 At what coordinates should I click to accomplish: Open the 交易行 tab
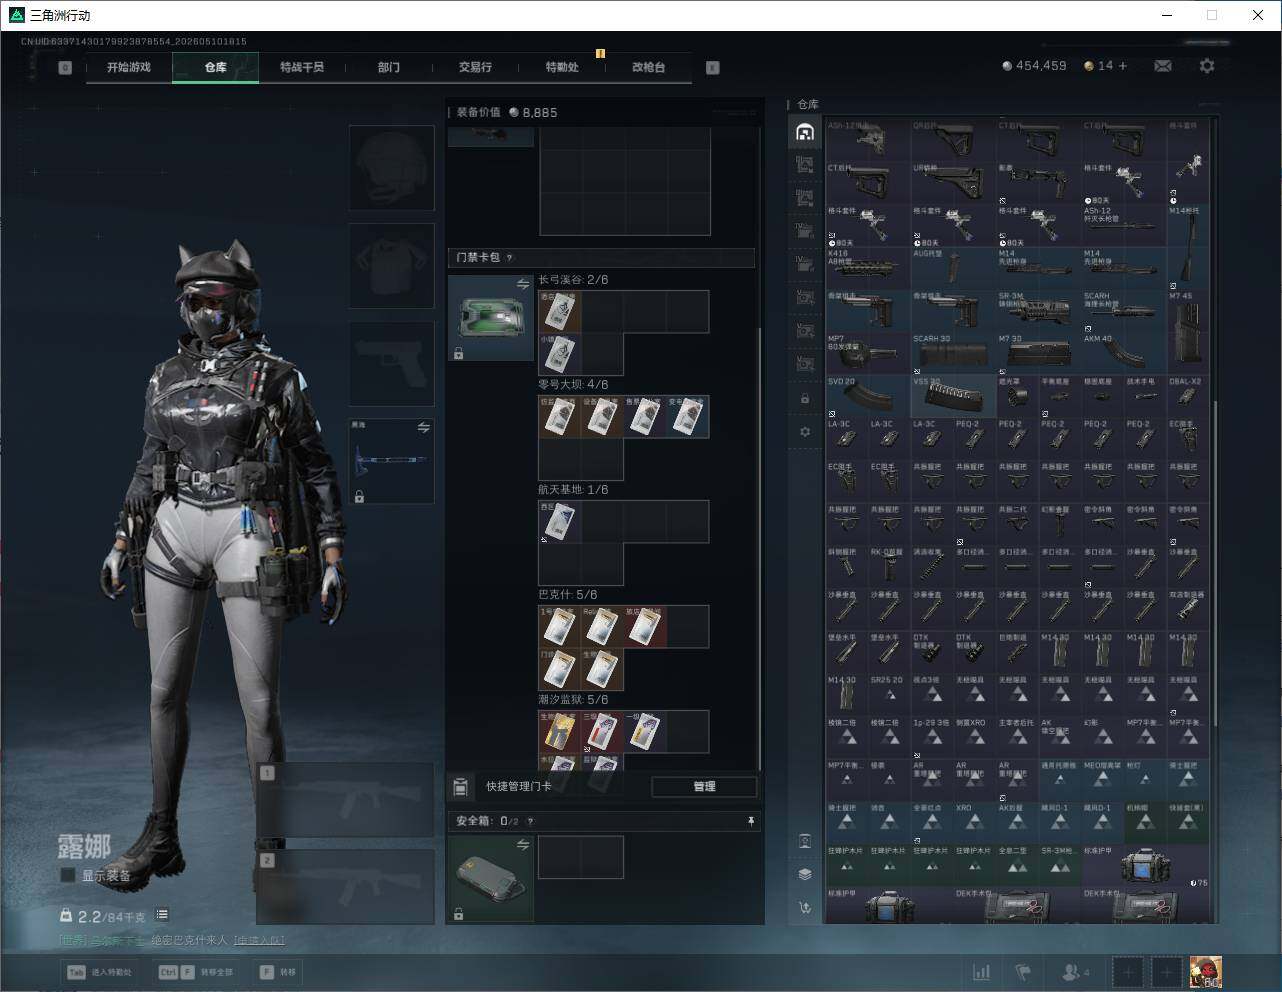click(x=475, y=67)
